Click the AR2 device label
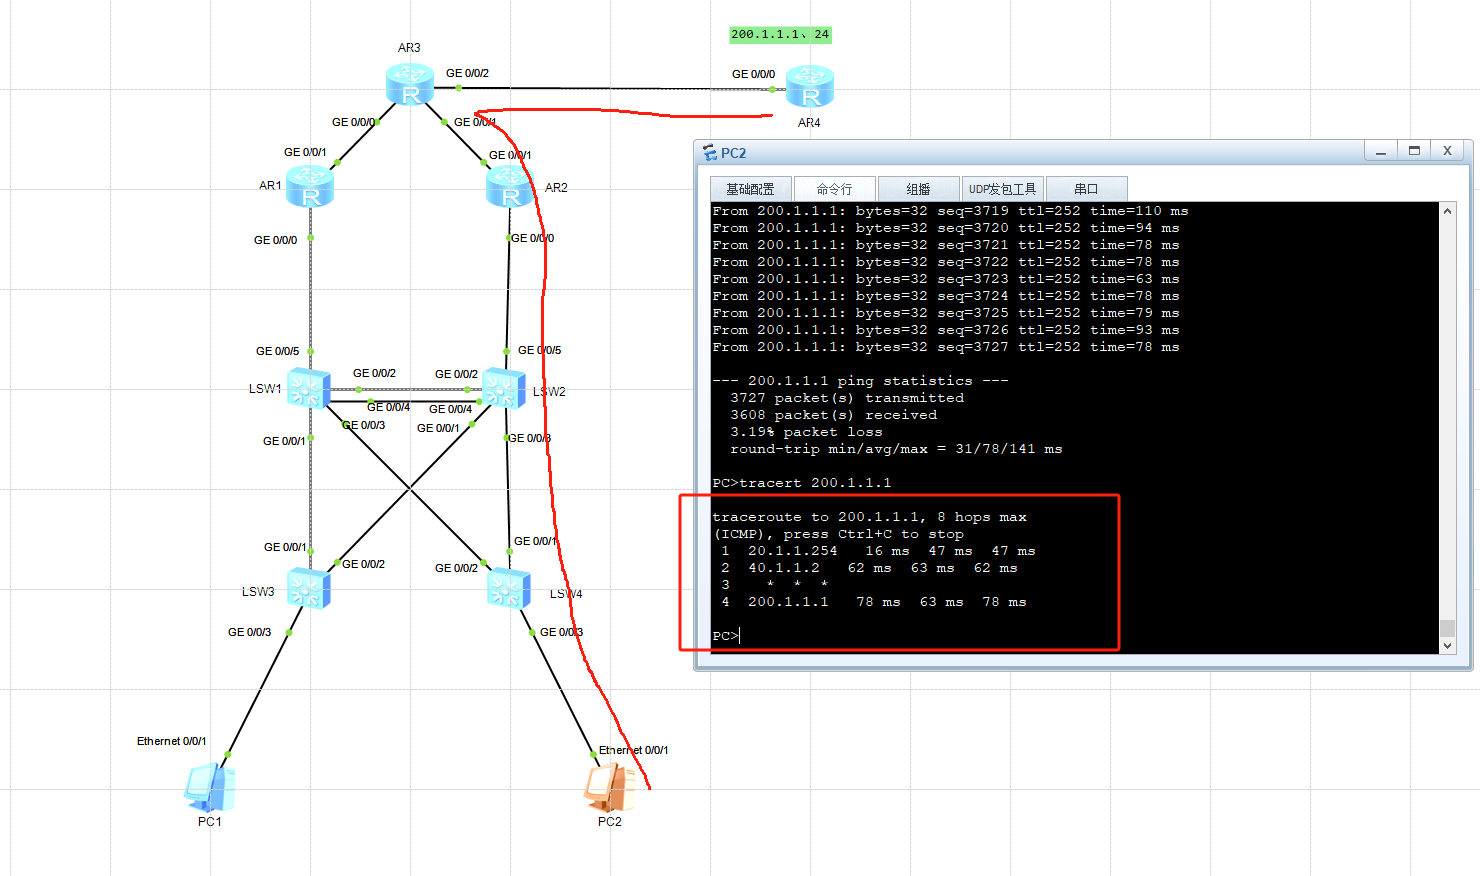The height and width of the screenshot is (876, 1480). tap(556, 188)
